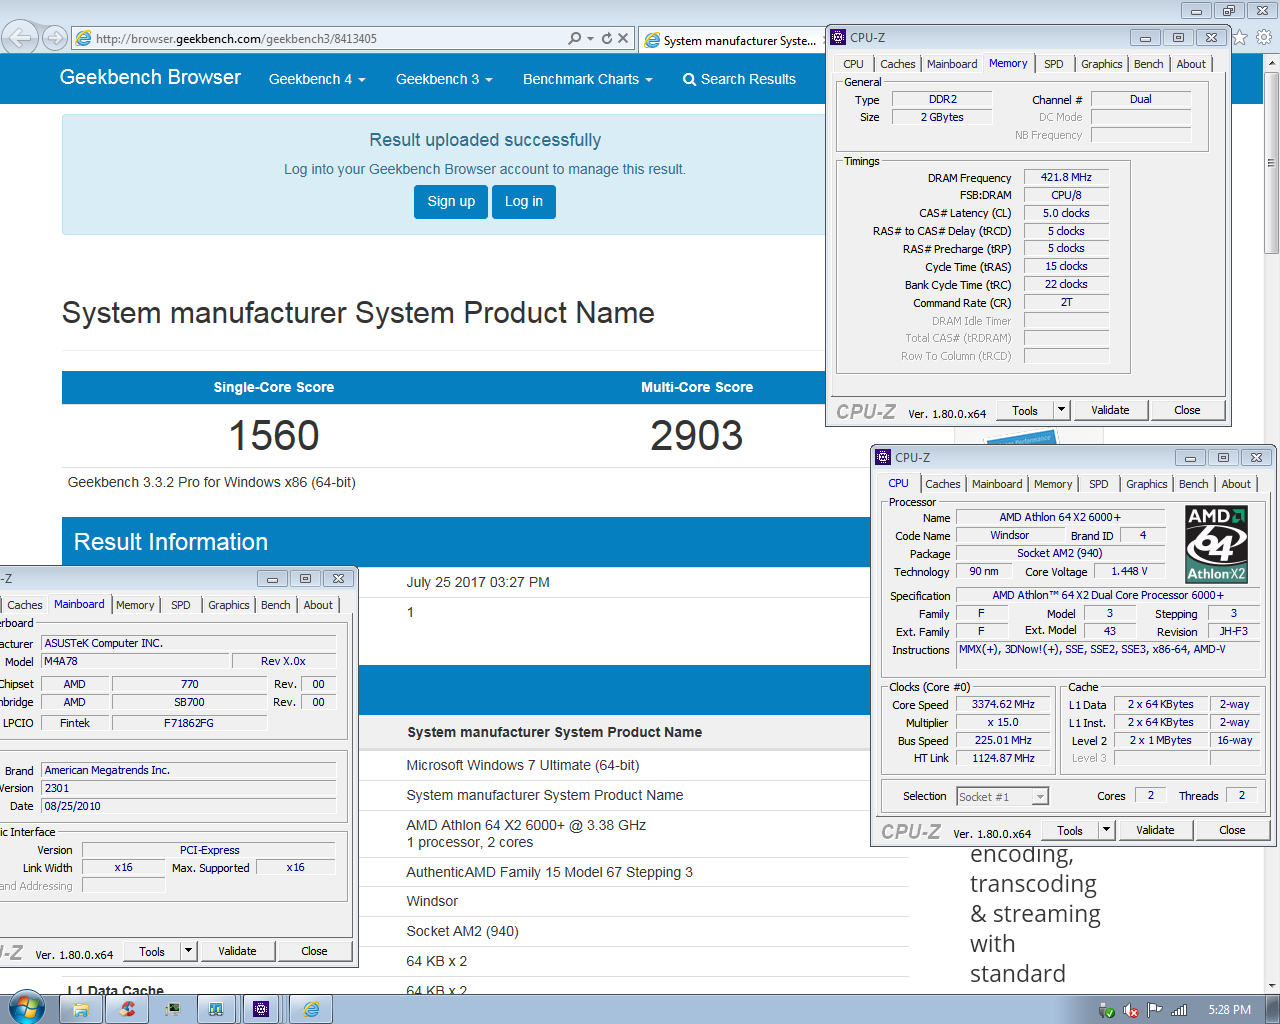Open the red swirl app on the taskbar
The image size is (1280, 1024).
click(127, 1009)
